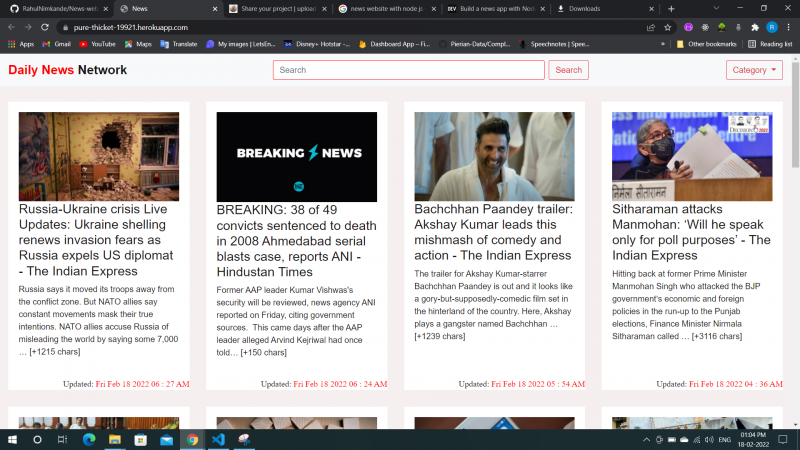Open Mail app from taskbar
This screenshot has height=450, width=800.
[166, 439]
